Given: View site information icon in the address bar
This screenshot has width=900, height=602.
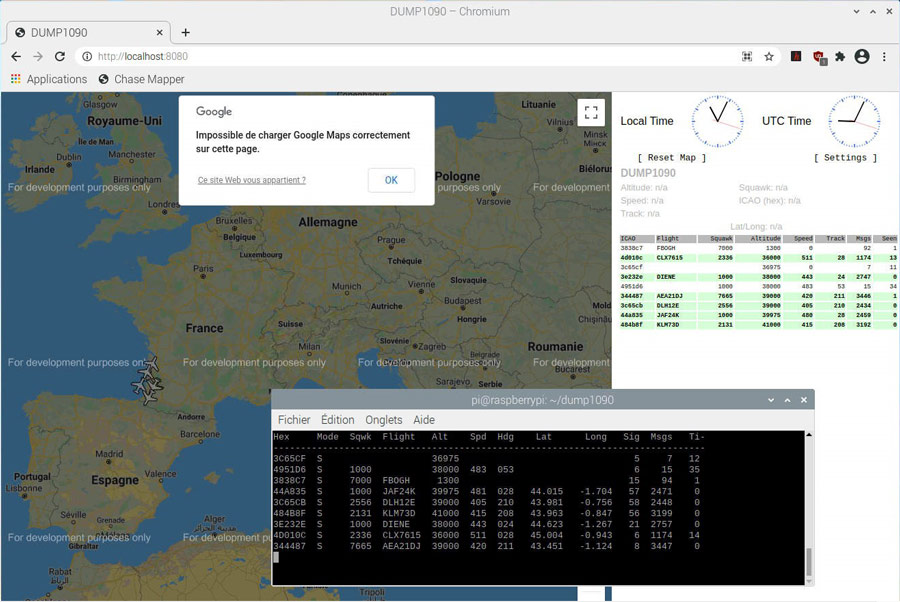Looking at the screenshot, I should (x=87, y=56).
